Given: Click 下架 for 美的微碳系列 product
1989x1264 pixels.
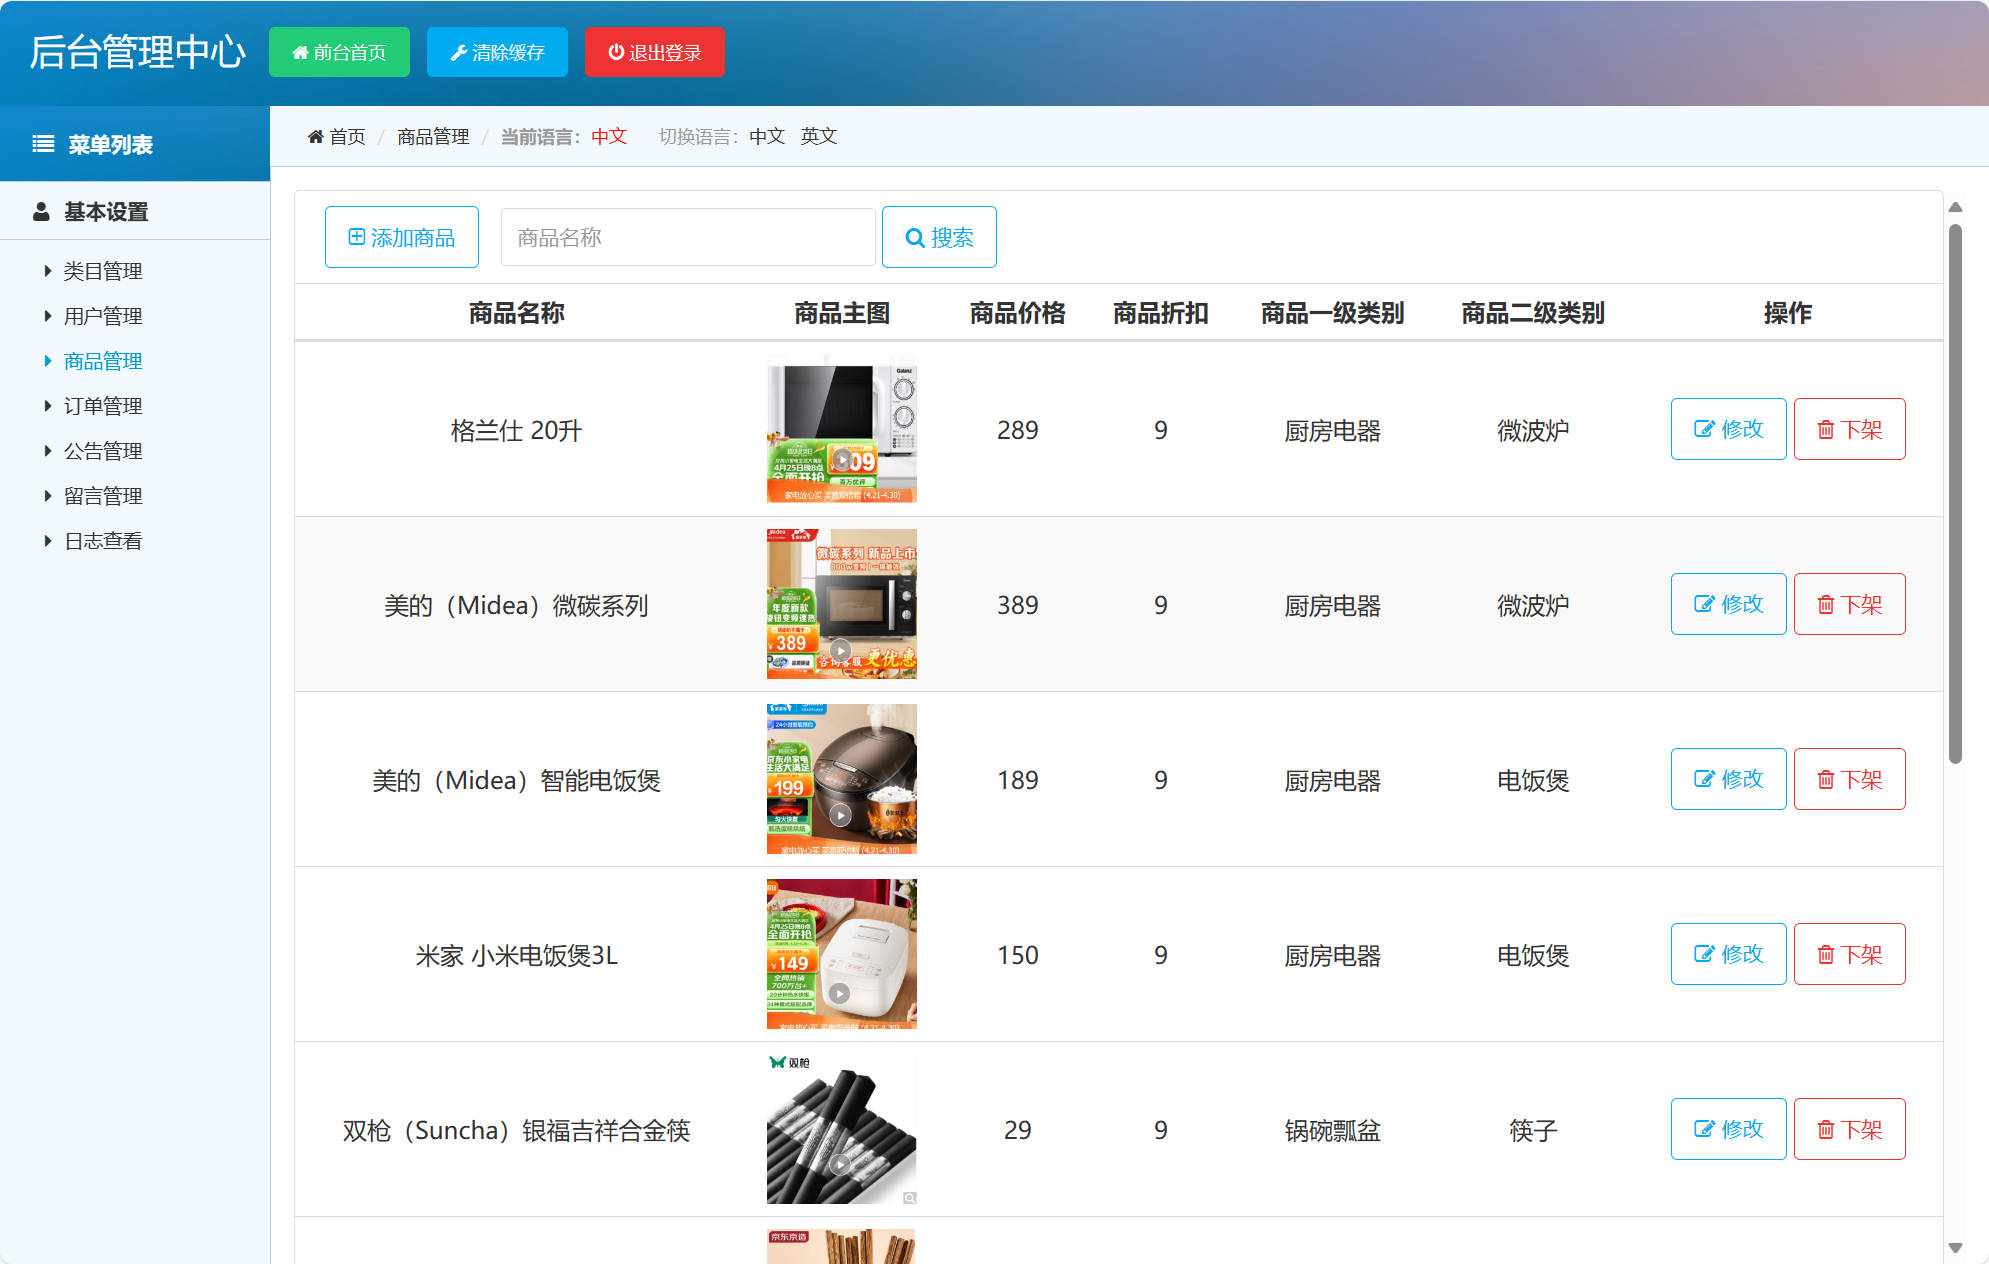Looking at the screenshot, I should tap(1849, 604).
